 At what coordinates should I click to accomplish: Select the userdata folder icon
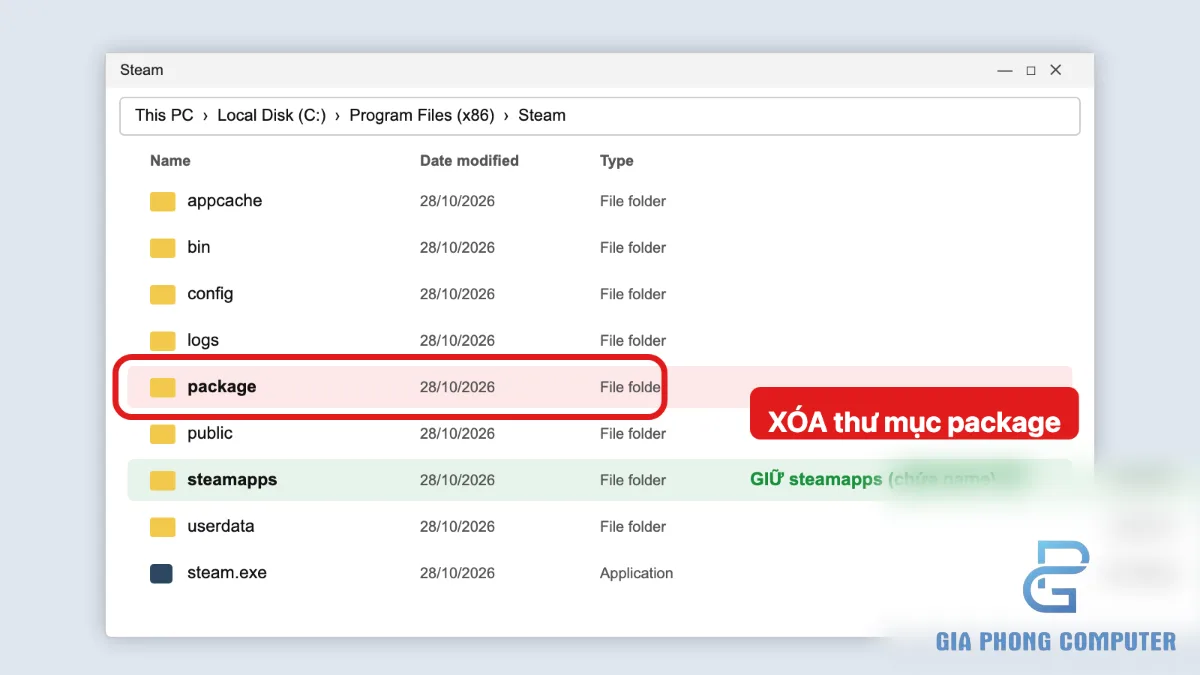[162, 527]
